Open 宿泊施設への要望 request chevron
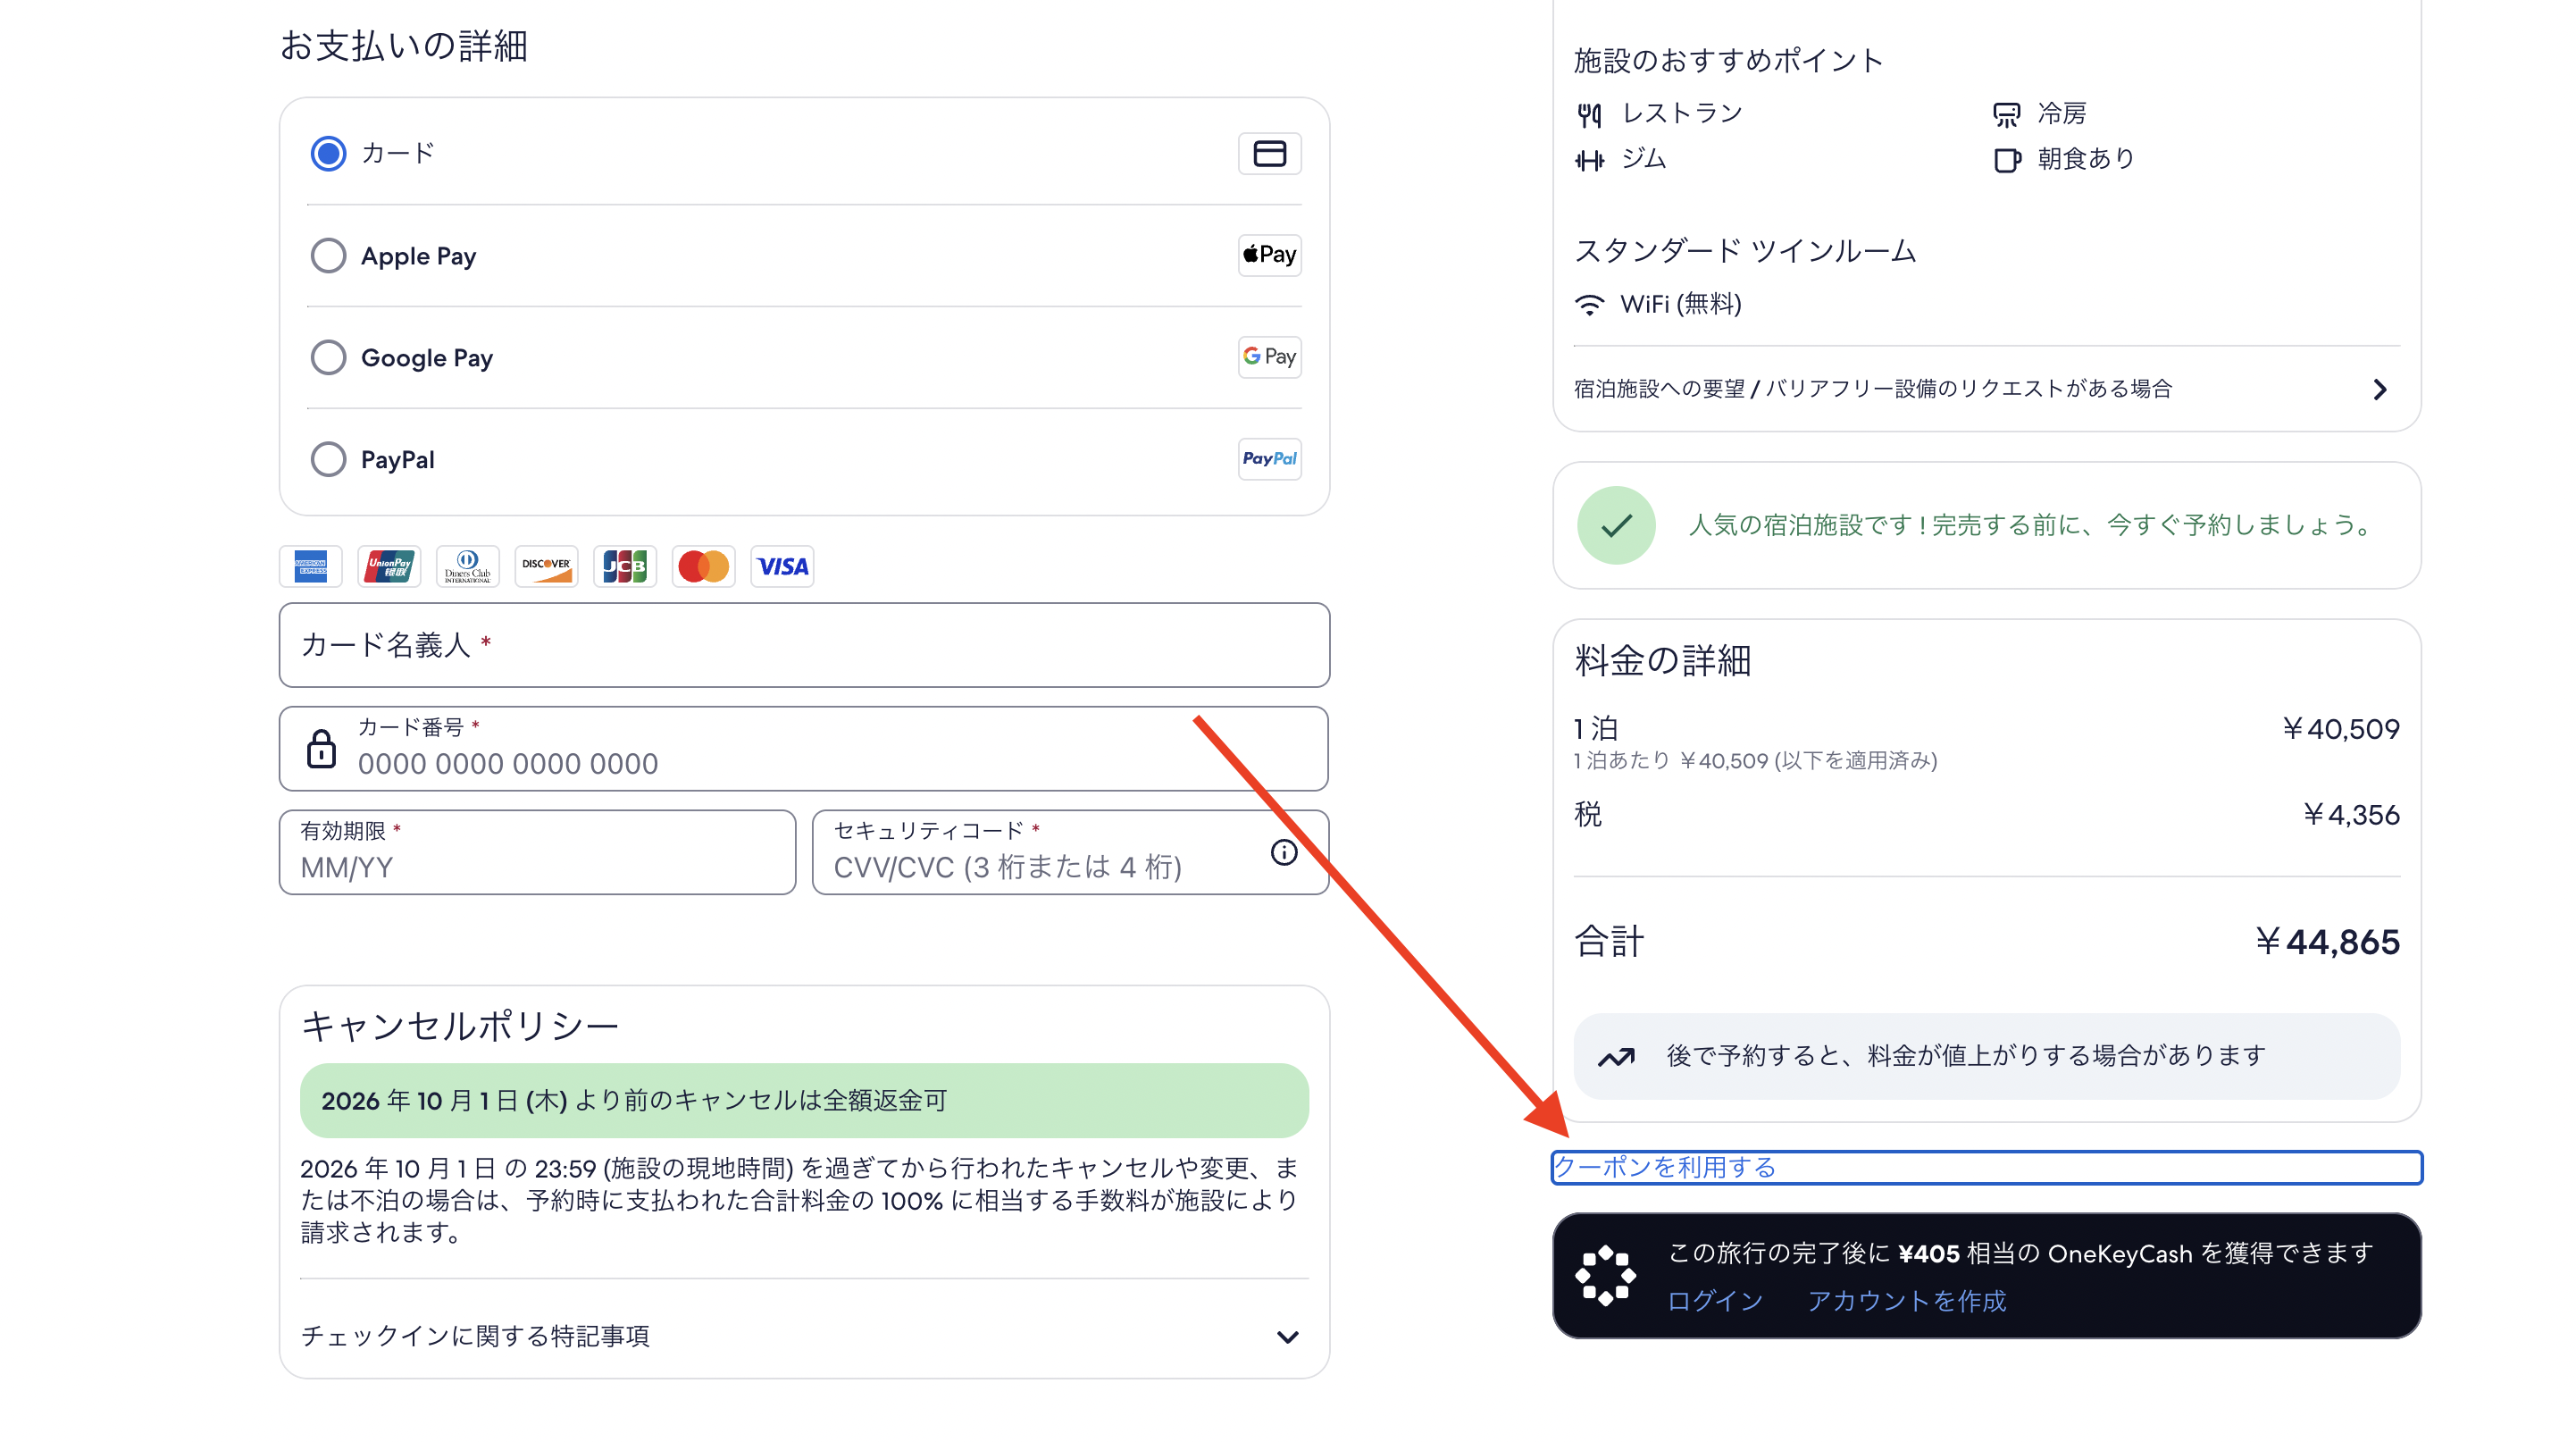 coord(2380,390)
